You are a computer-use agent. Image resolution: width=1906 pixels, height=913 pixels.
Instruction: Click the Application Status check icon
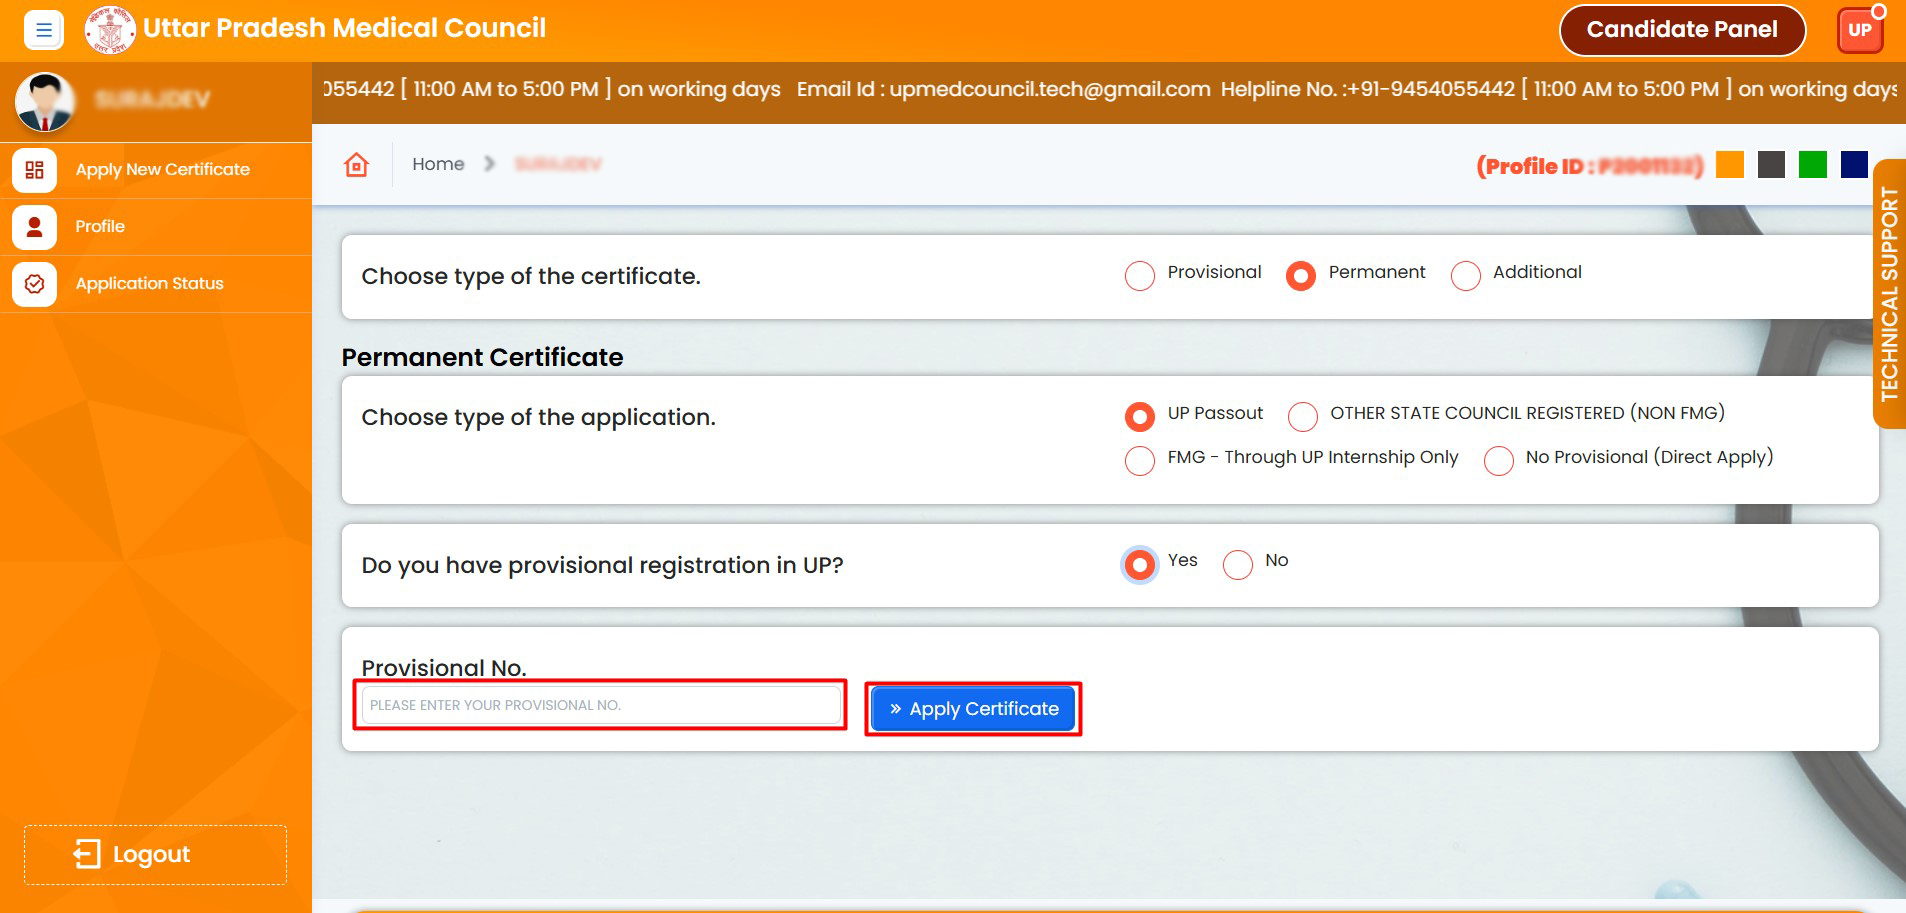[34, 284]
